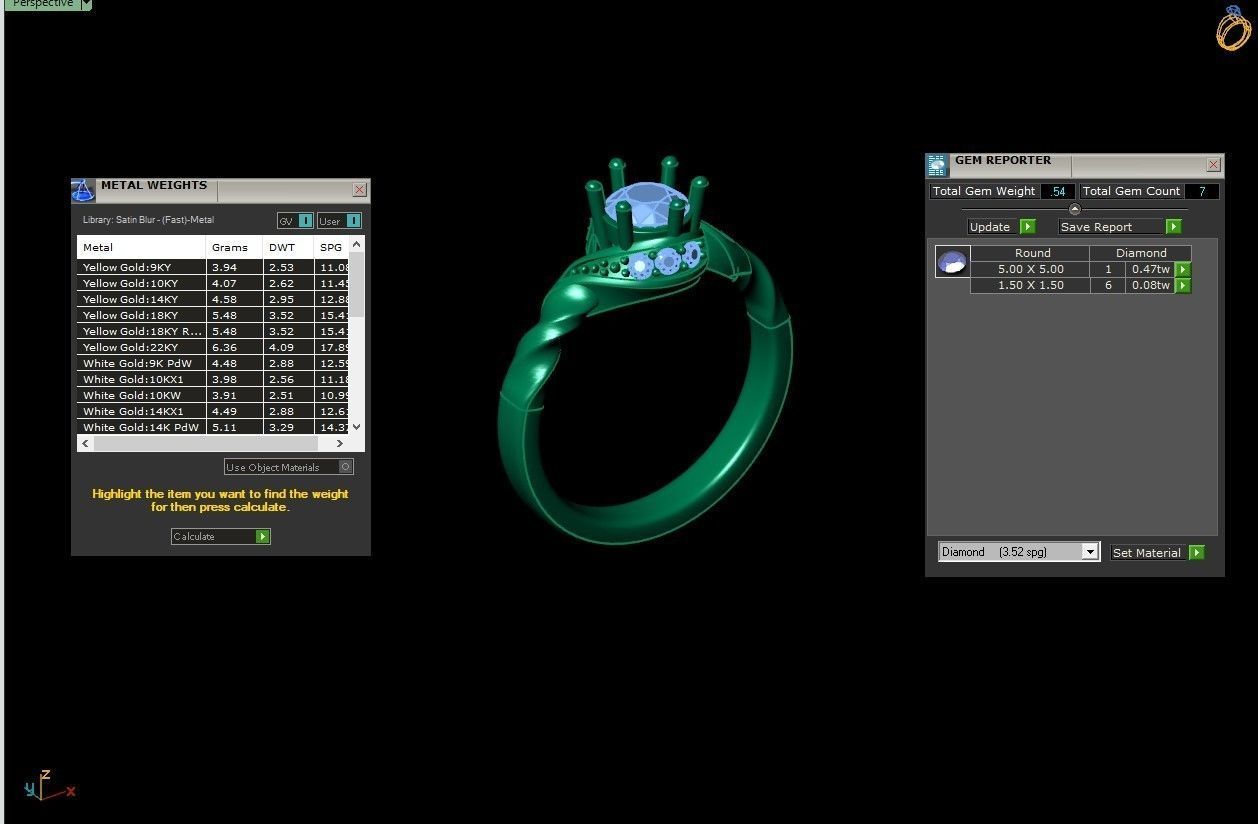Image resolution: width=1258 pixels, height=824 pixels.
Task: Click the green arrow for 0.47tw row
Action: (x=1183, y=269)
